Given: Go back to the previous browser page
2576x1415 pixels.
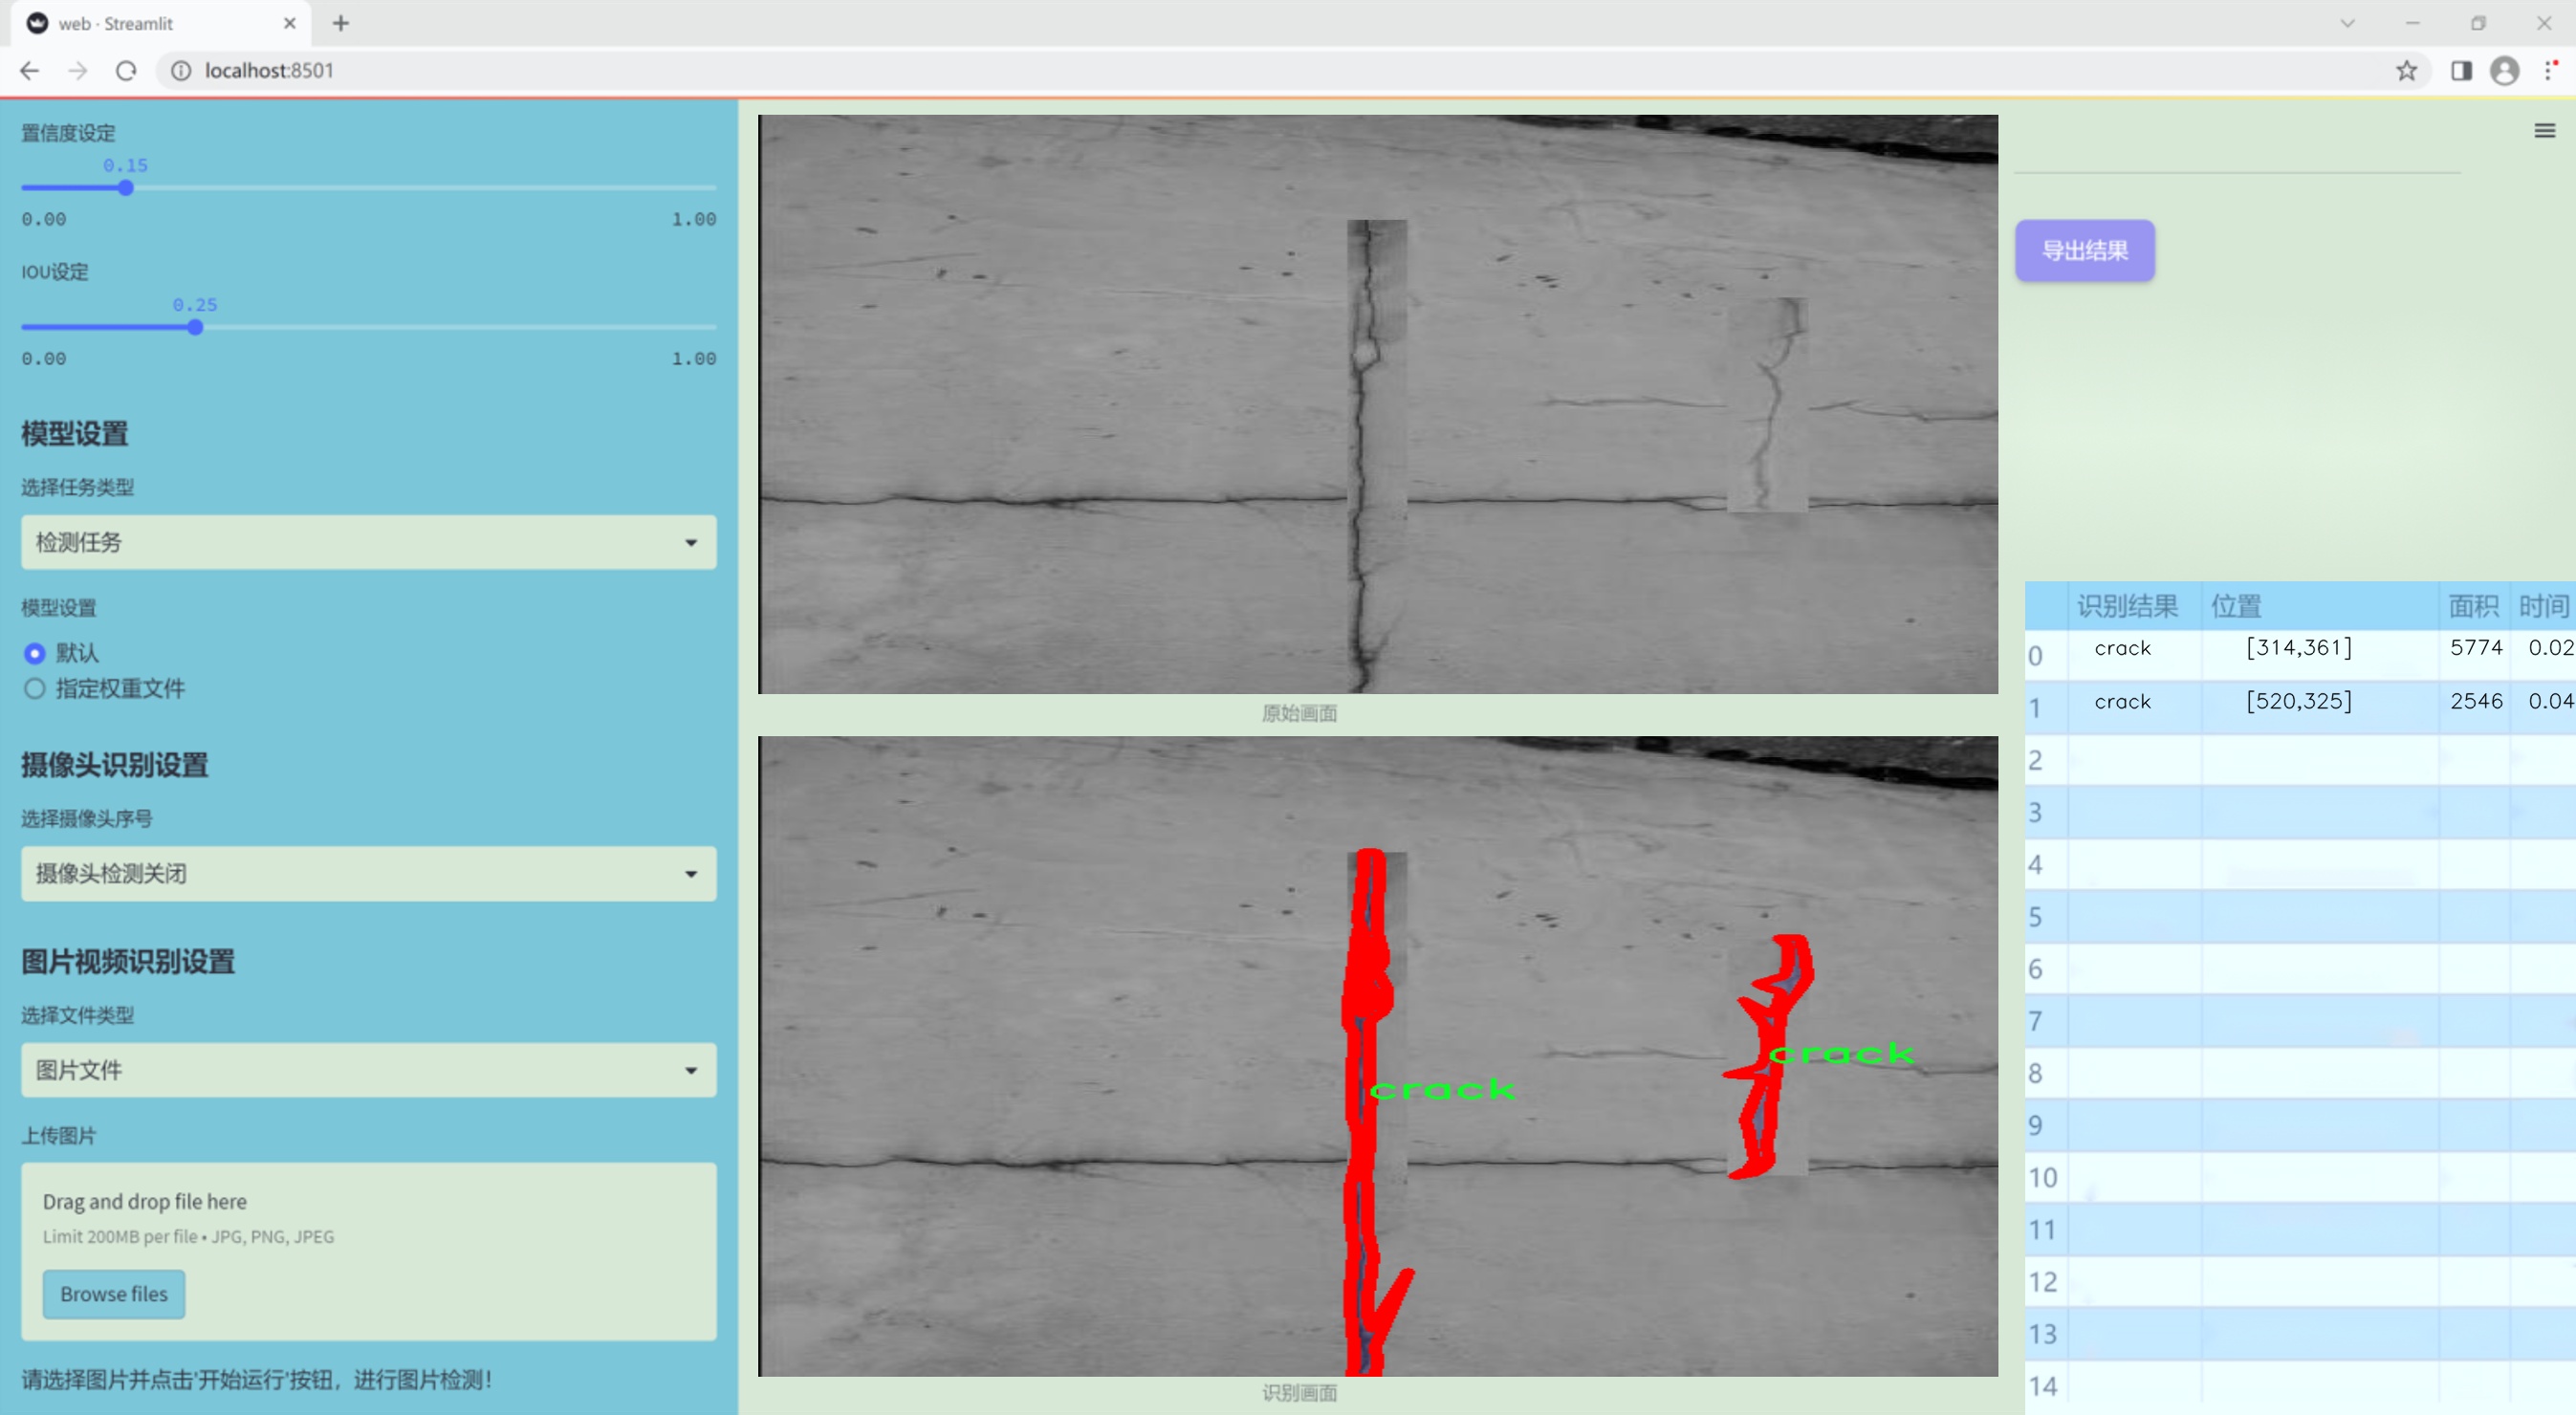Looking at the screenshot, I should click(x=30, y=70).
